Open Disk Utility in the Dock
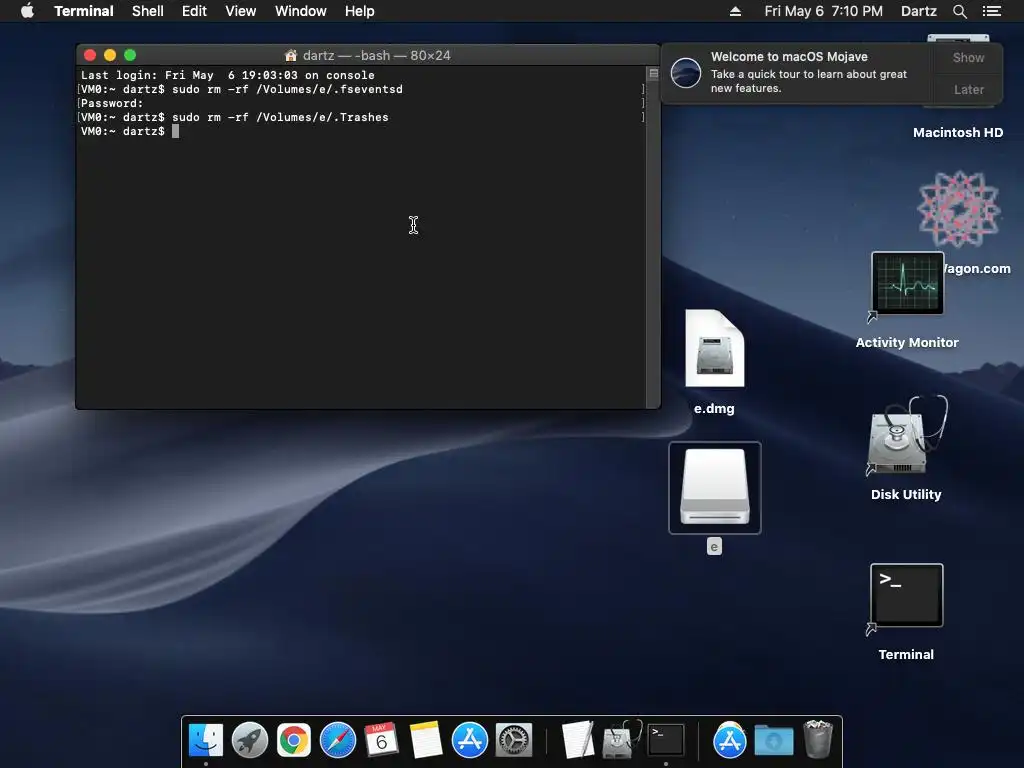Image resolution: width=1024 pixels, height=768 pixels. tap(622, 740)
